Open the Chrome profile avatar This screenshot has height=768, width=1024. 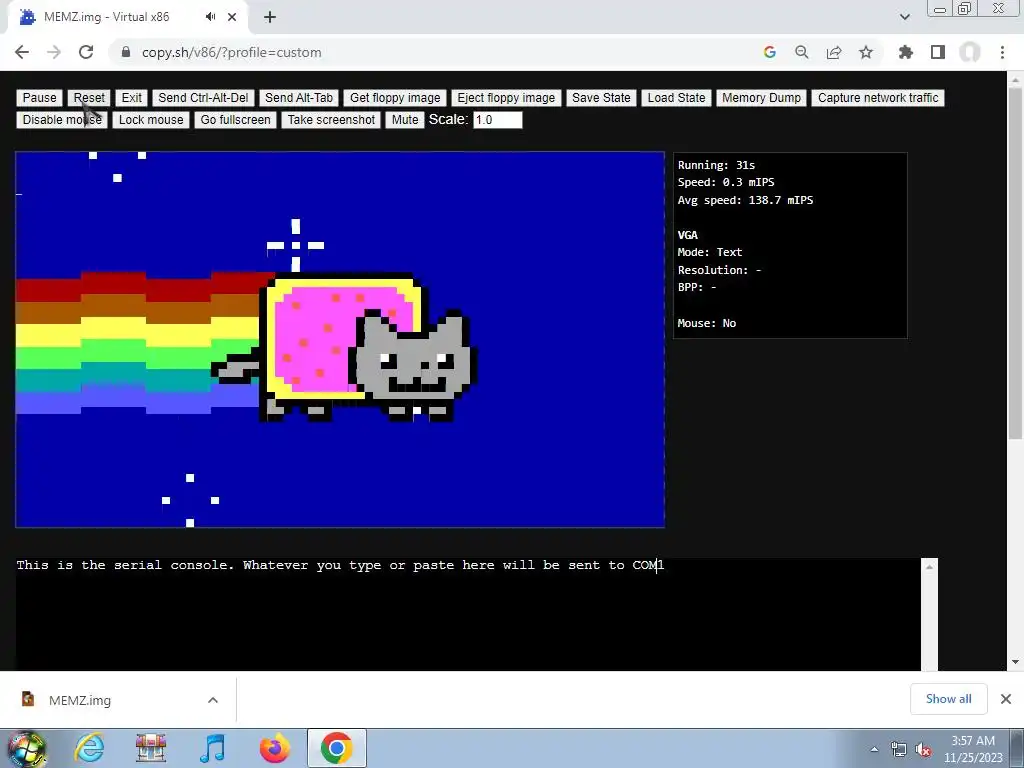[970, 52]
